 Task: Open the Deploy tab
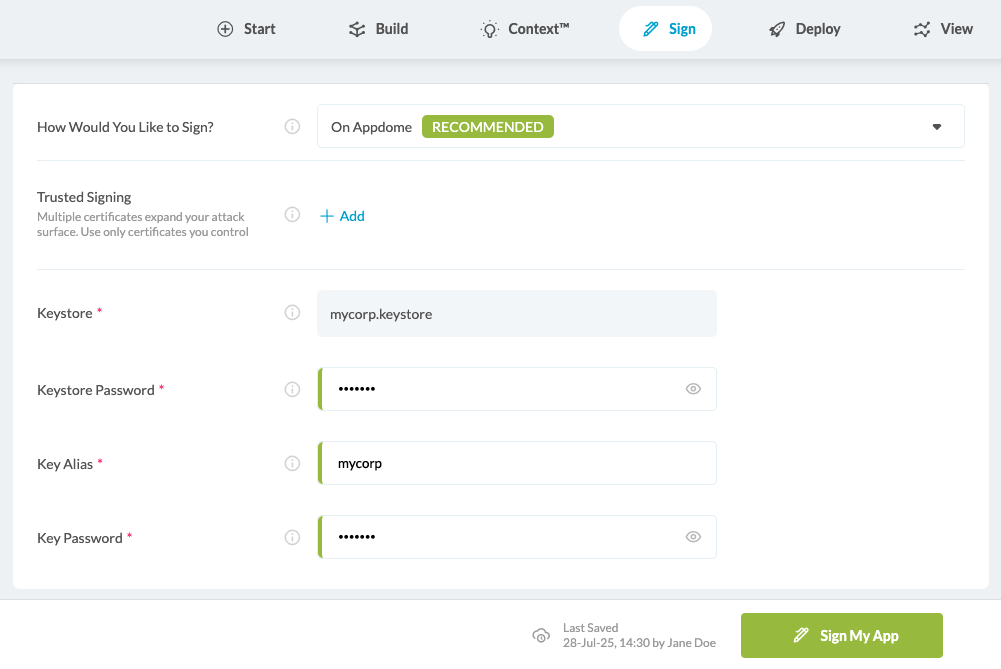[x=804, y=29]
